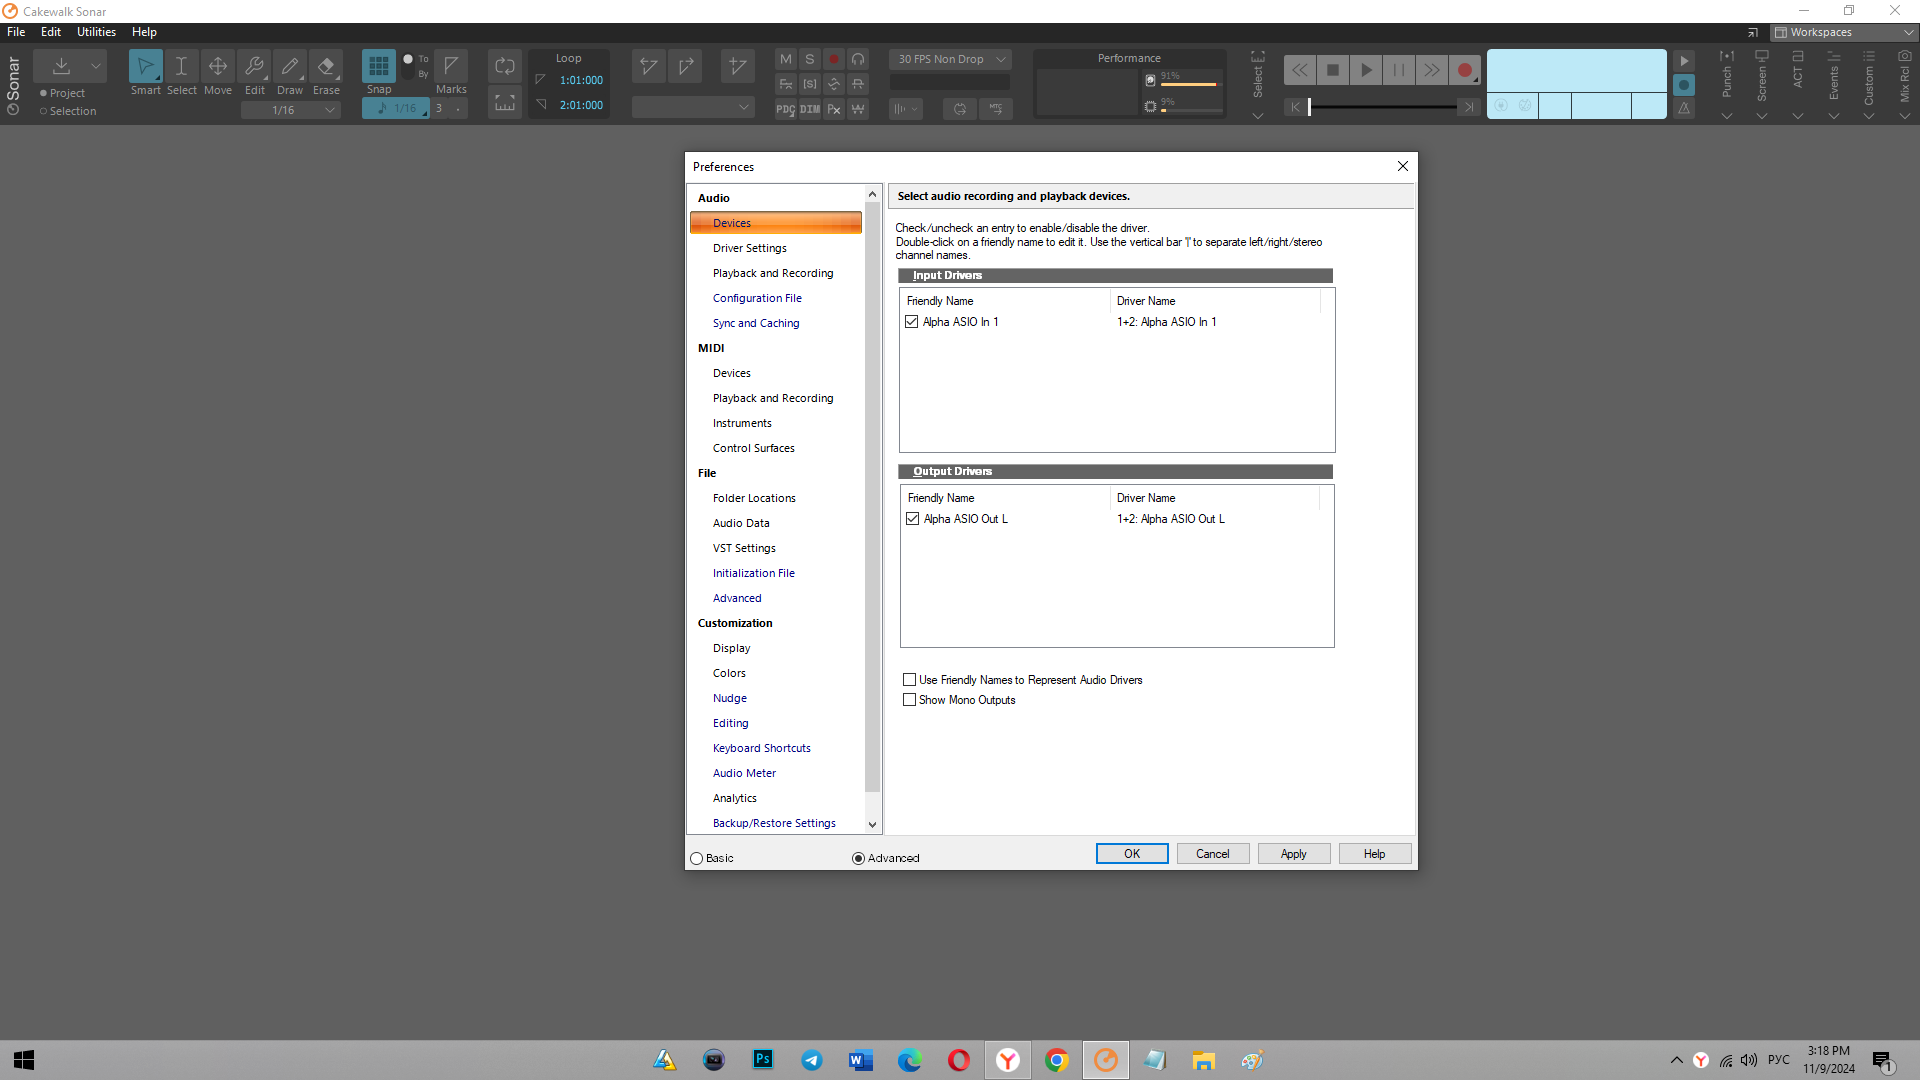
Task: Click Apply in Preferences dialog
Action: [1294, 854]
